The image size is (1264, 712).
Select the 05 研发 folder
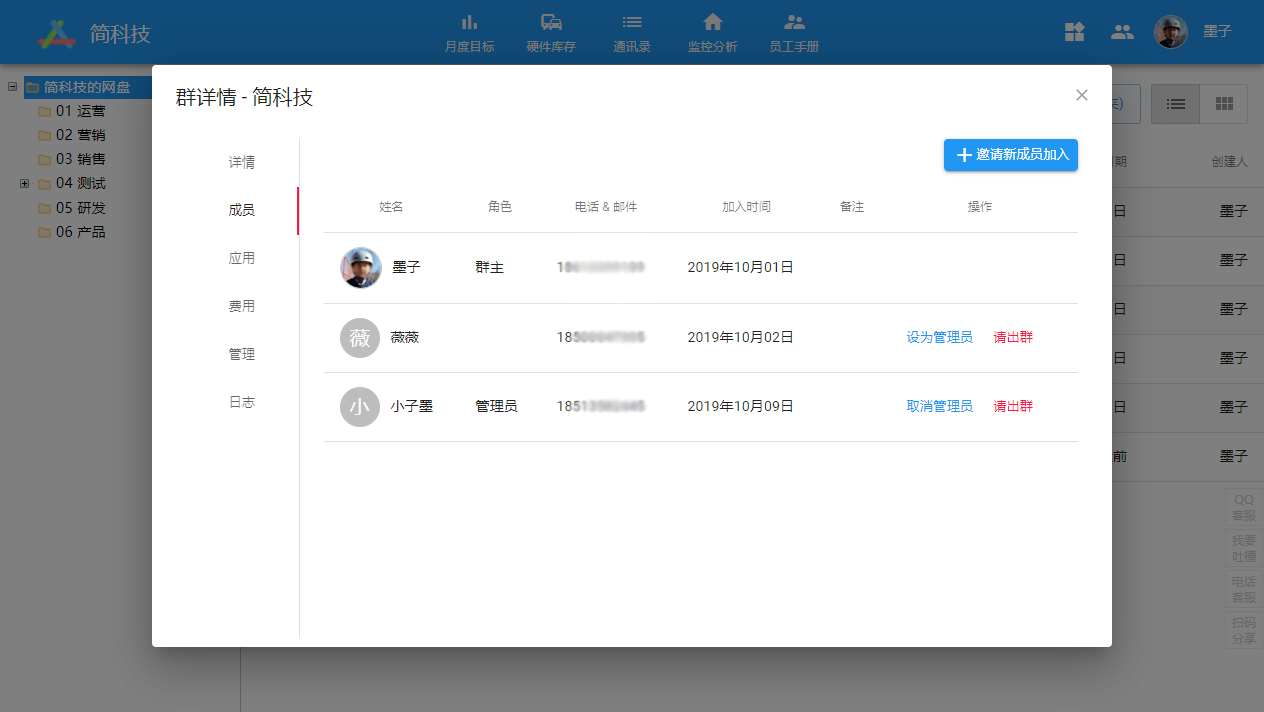tap(80, 208)
